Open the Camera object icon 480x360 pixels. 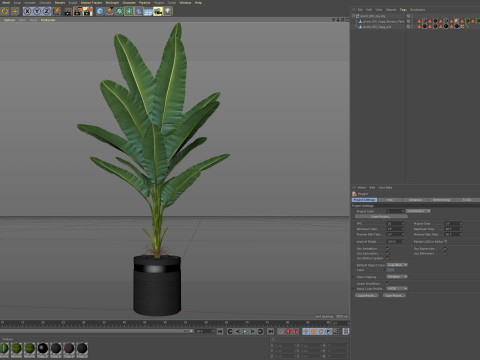(x=158, y=11)
